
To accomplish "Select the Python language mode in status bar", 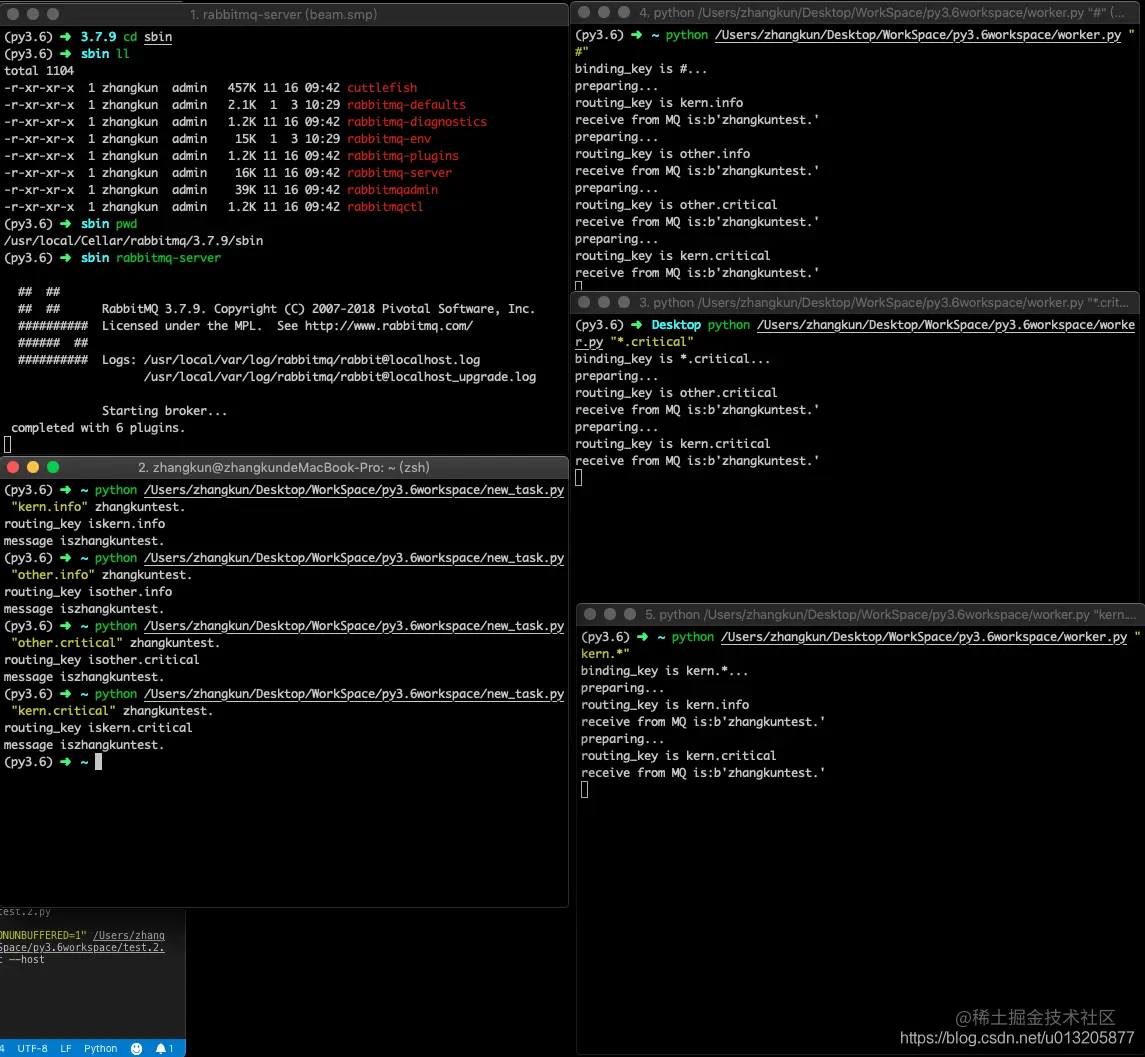I will pos(101,1048).
